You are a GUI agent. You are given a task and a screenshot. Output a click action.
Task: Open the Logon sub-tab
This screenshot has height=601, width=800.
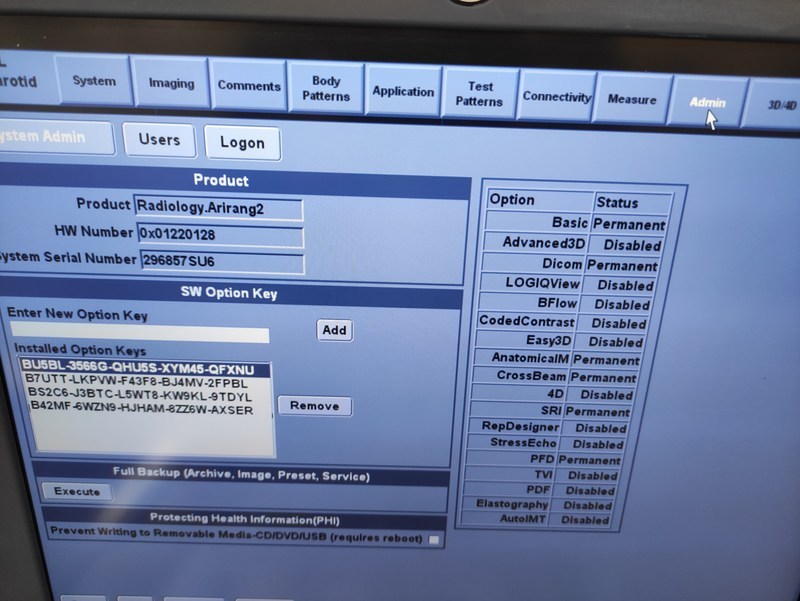[242, 143]
